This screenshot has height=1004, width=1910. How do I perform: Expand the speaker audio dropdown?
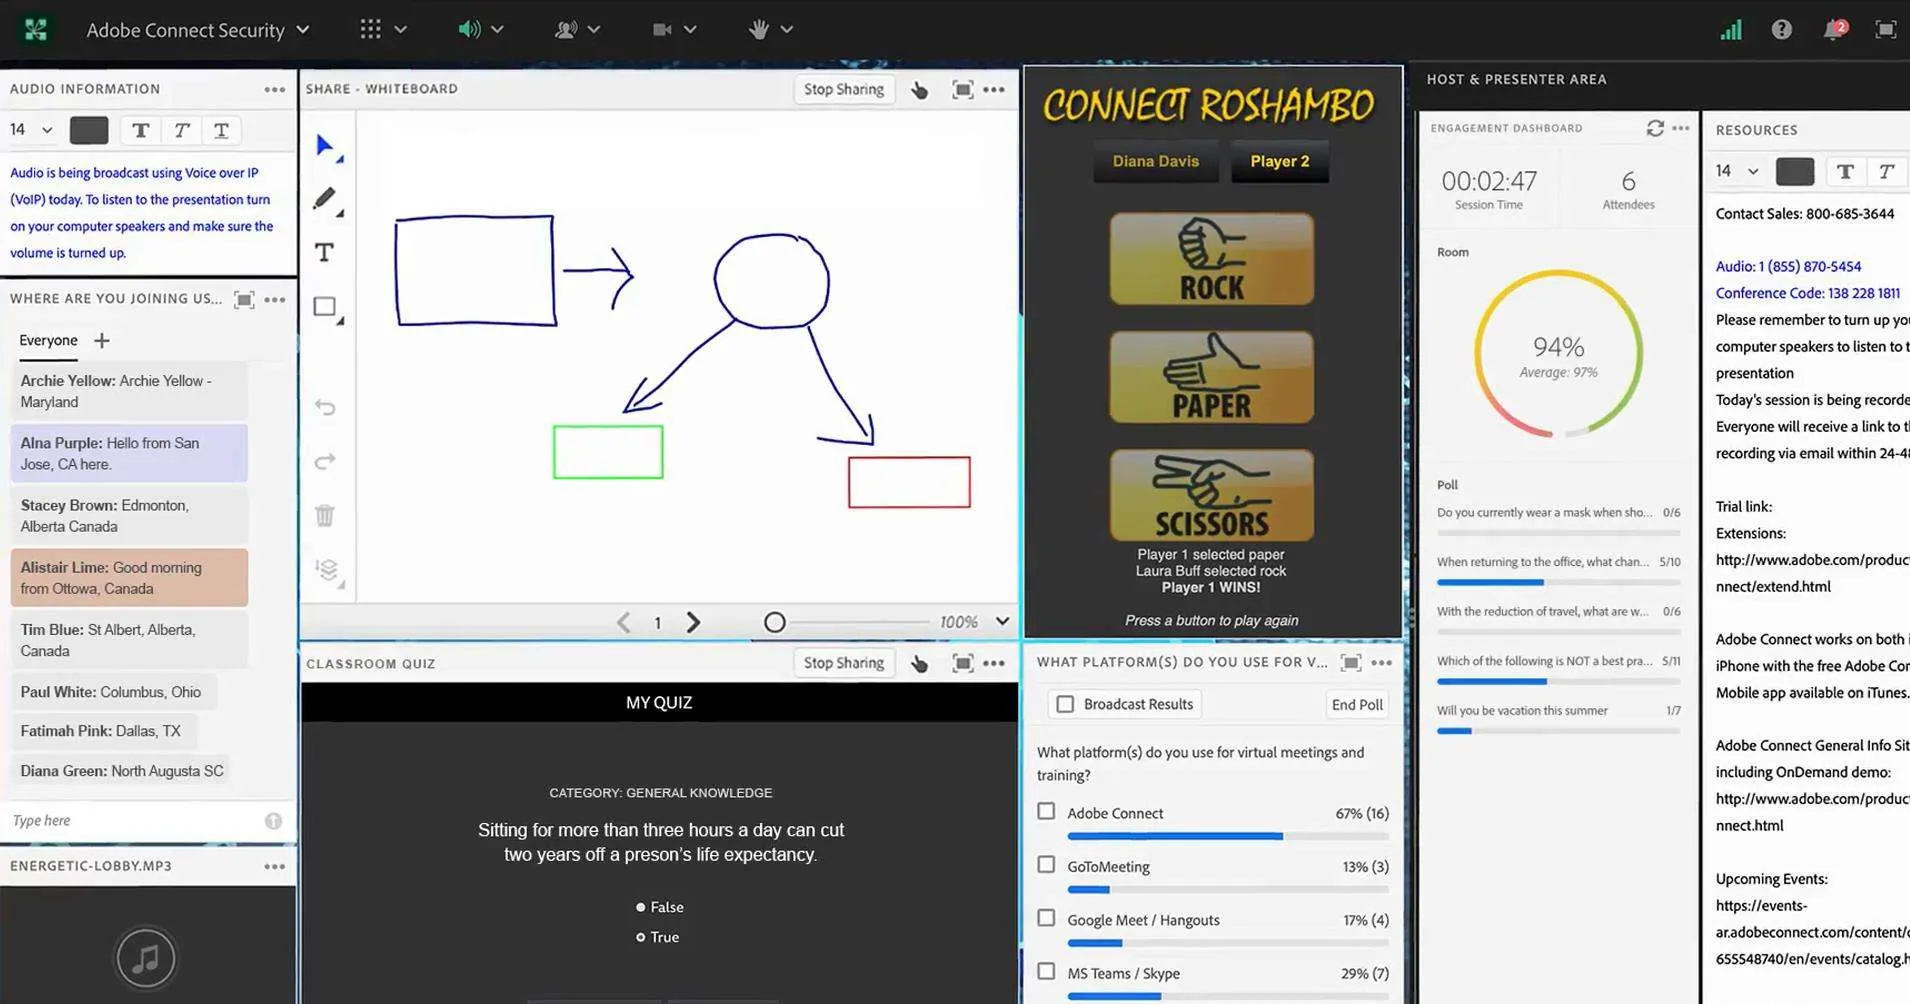(497, 30)
